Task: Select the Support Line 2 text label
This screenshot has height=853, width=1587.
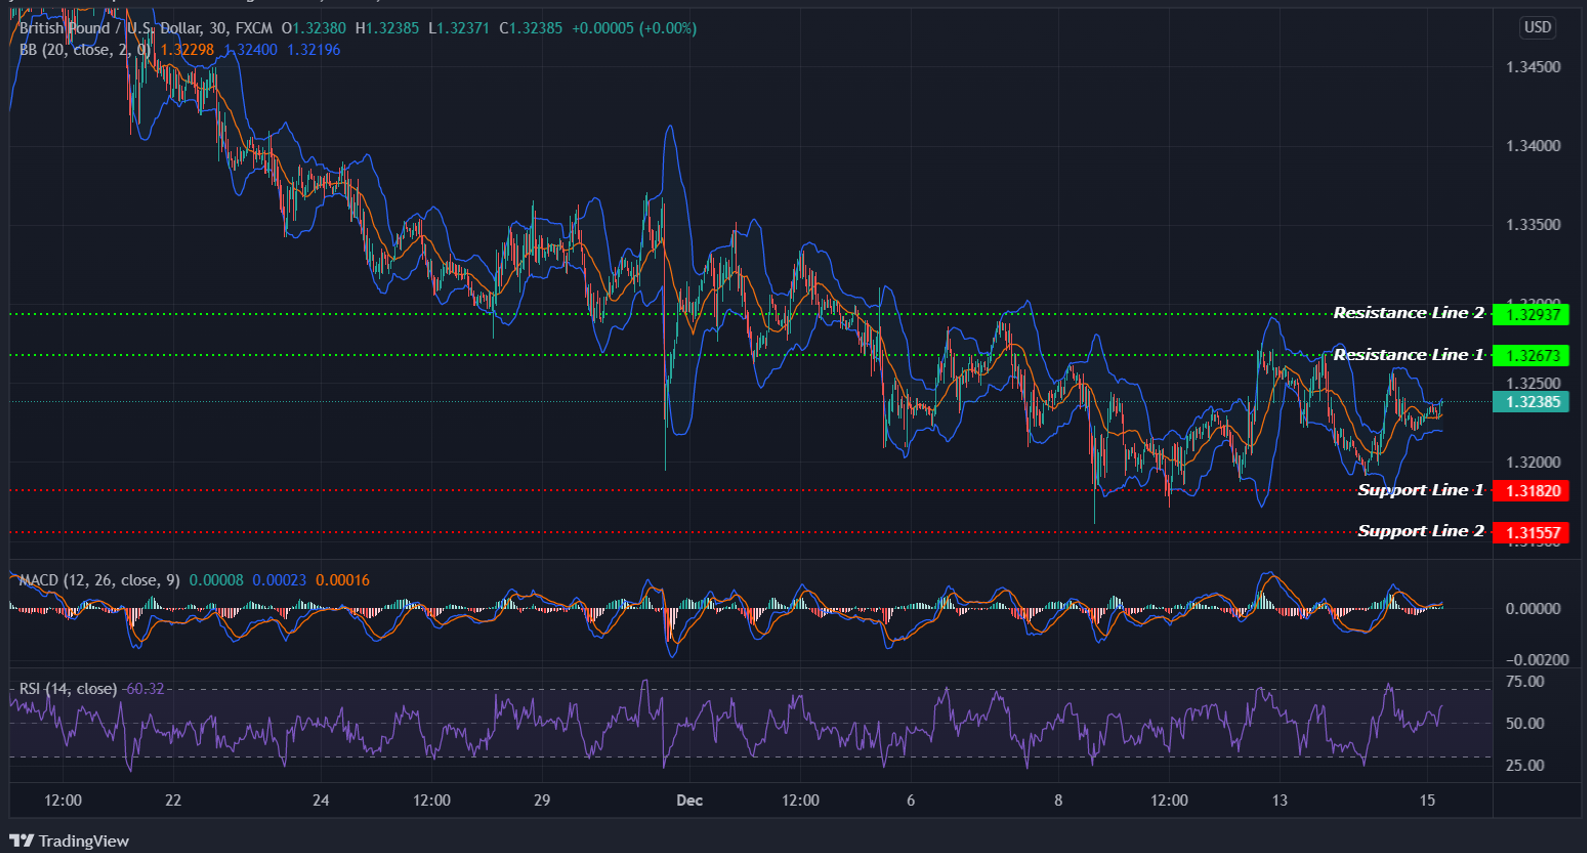Action: click(1420, 531)
